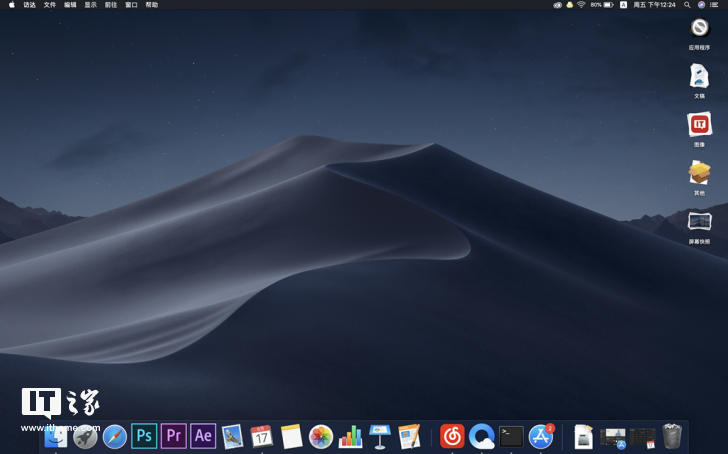Open Photos app in the Dock
This screenshot has height=454, width=728.
[x=321, y=437]
